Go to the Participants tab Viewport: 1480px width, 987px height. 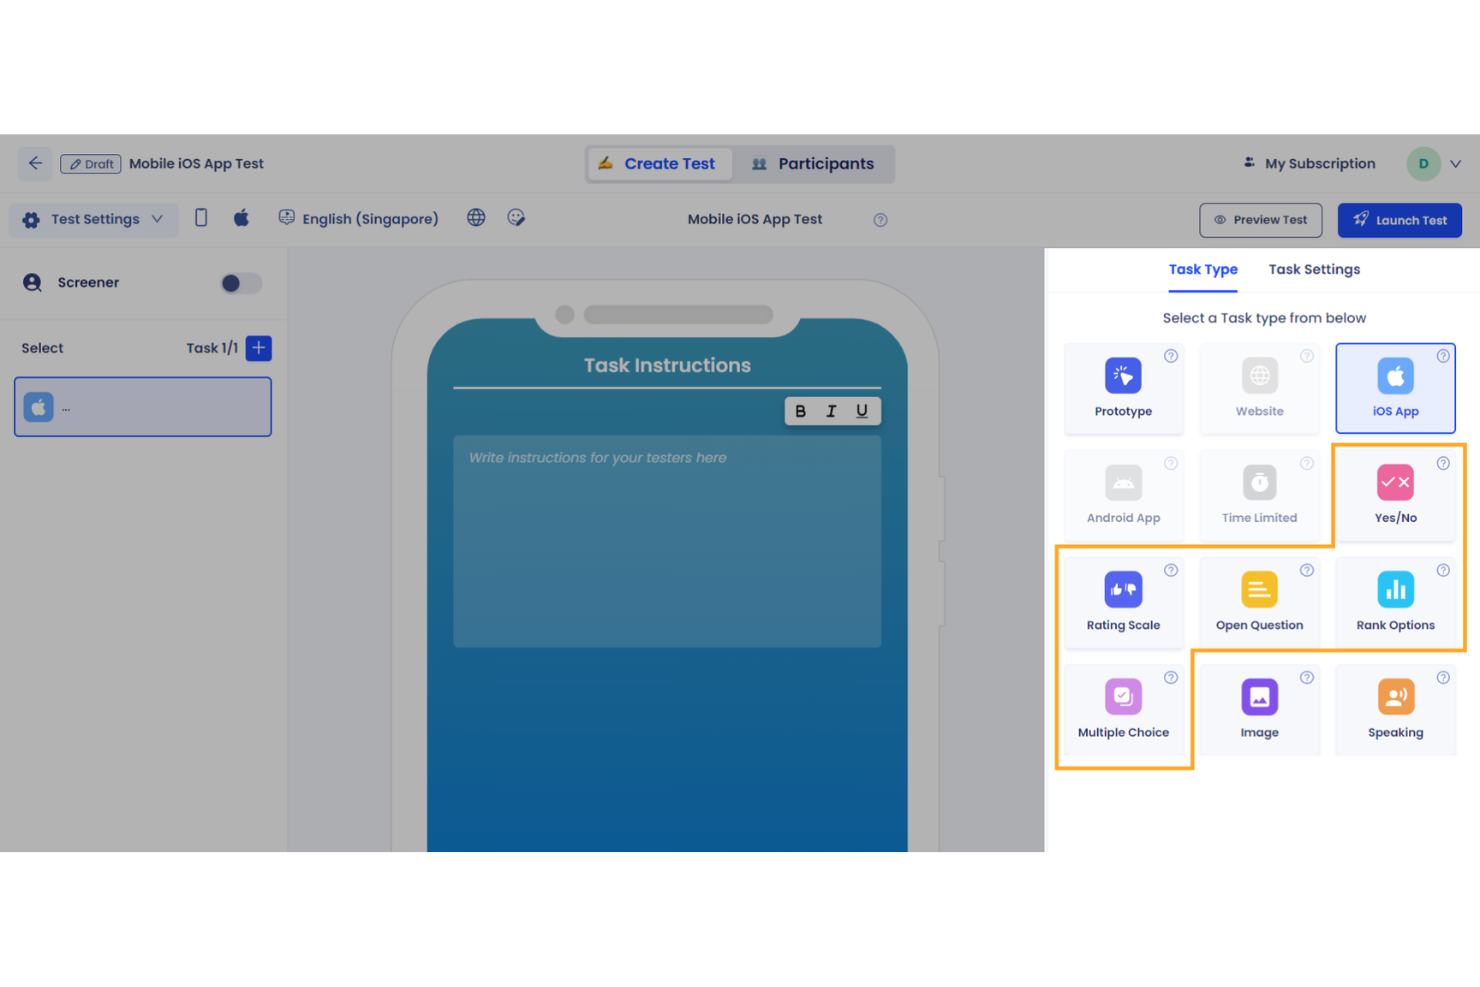[x=814, y=163]
